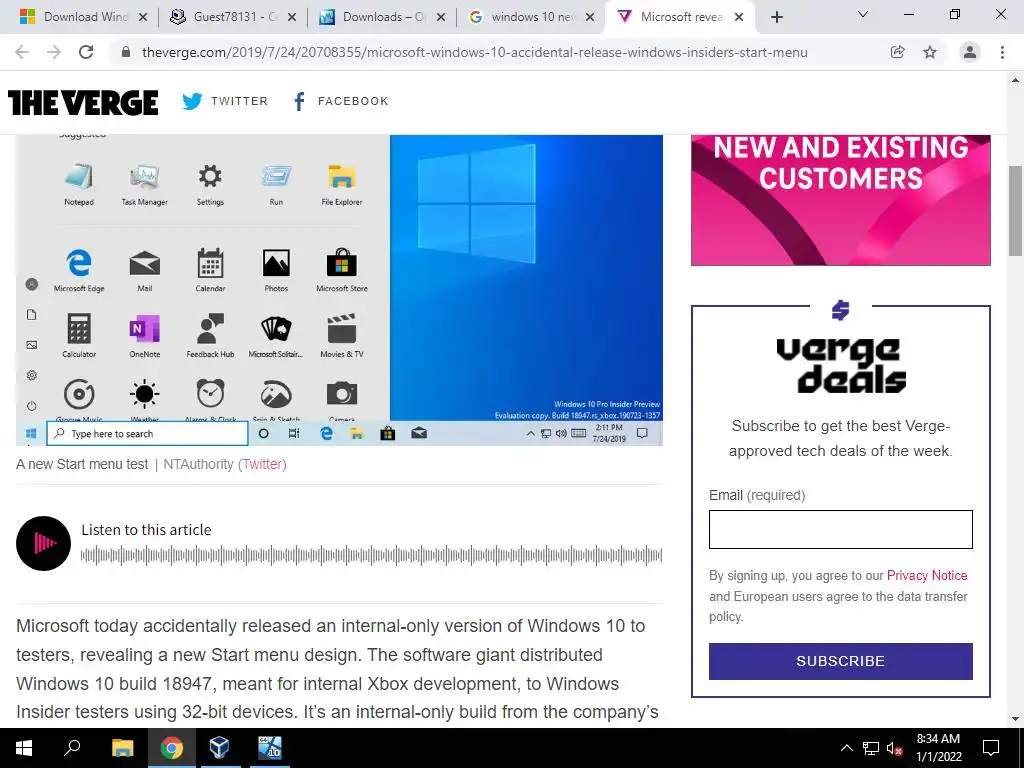Viewport: 1024px width, 768px height.
Task: Go to The Verge homepage logo
Action: click(83, 103)
